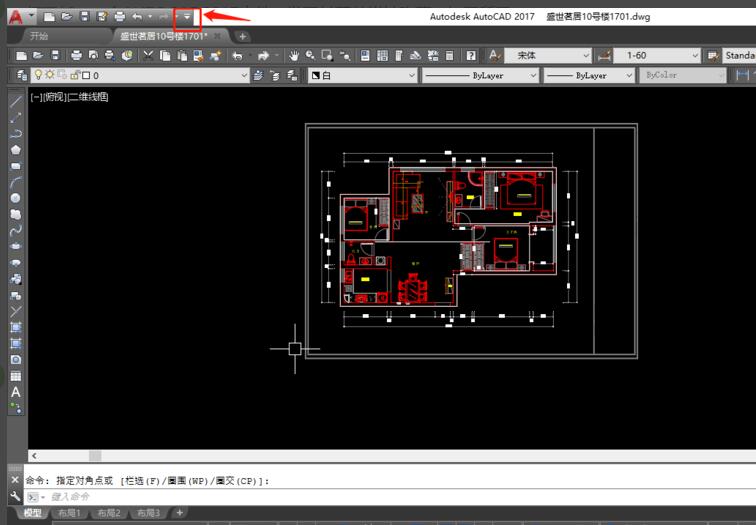
Task: Click Plot Preview icon in standard toolbar
Action: [93, 56]
